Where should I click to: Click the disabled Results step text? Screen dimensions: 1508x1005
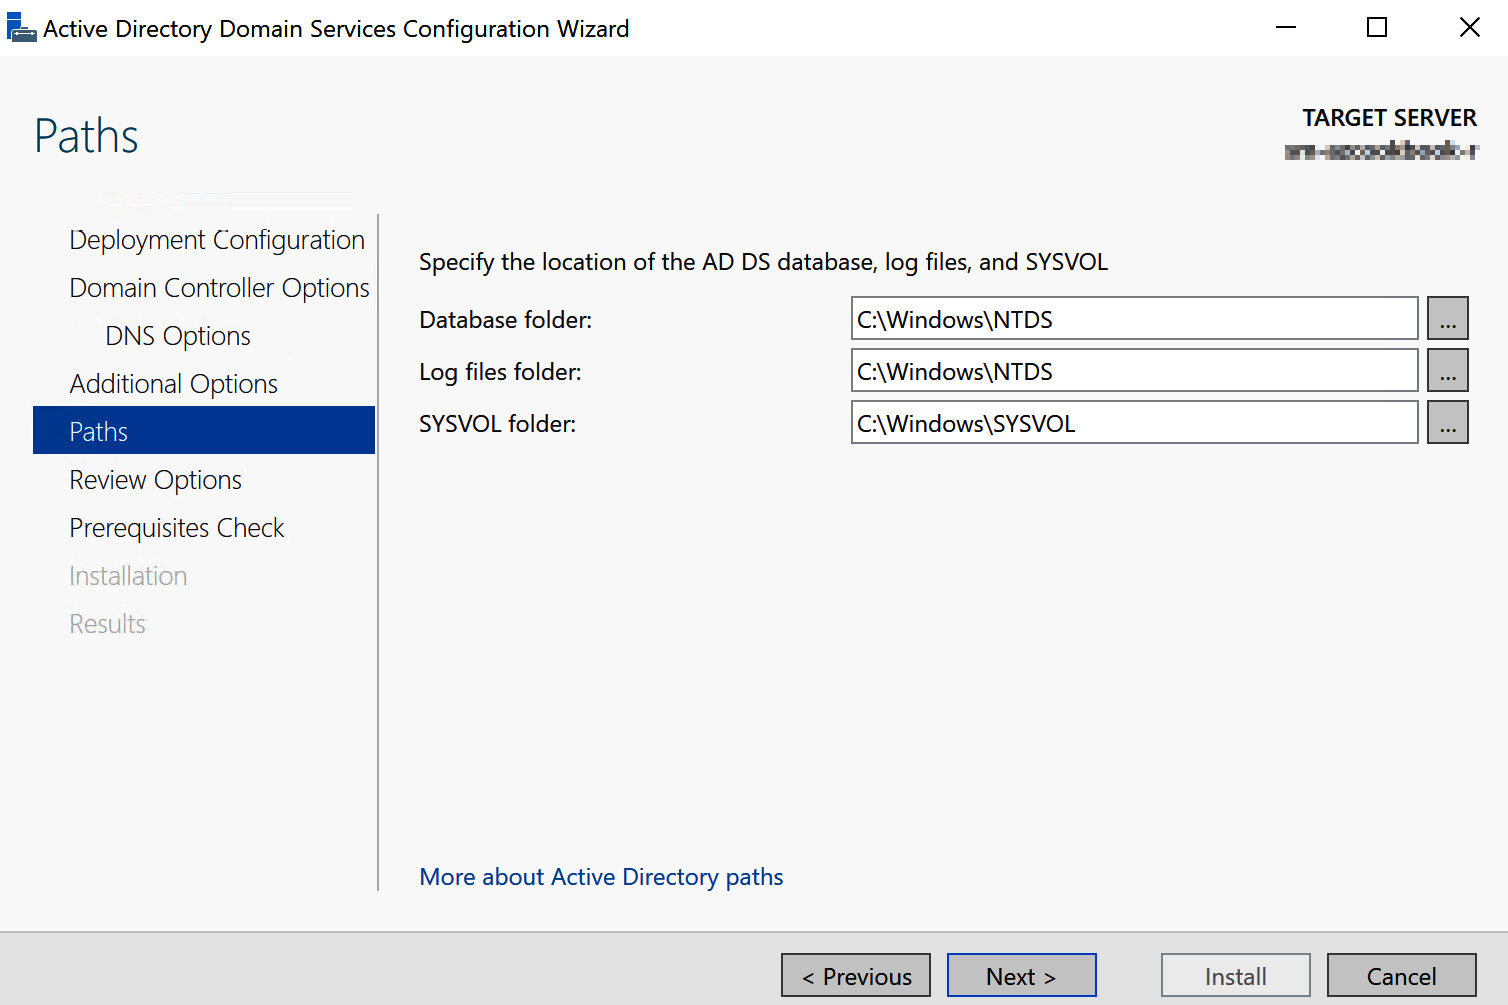coord(107,624)
